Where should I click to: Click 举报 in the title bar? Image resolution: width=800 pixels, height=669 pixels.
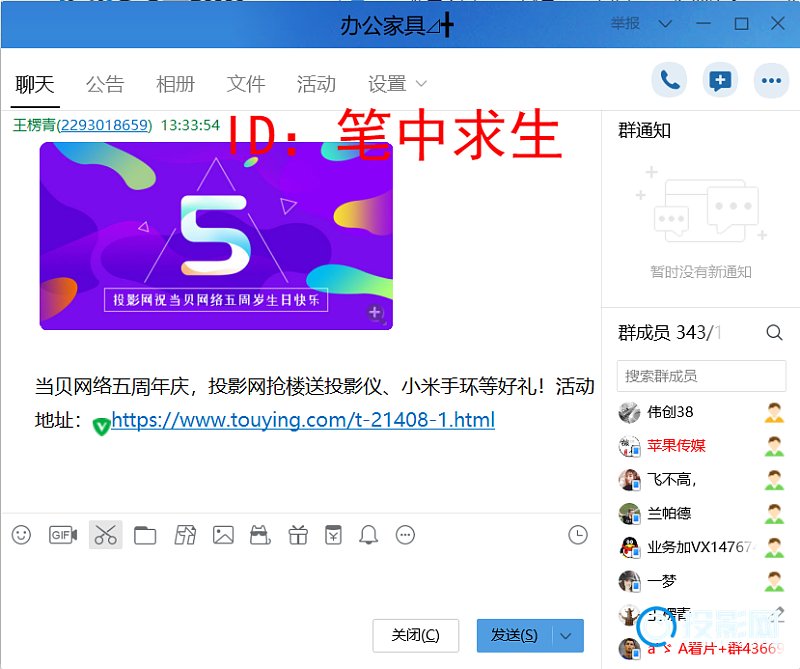coord(625,23)
